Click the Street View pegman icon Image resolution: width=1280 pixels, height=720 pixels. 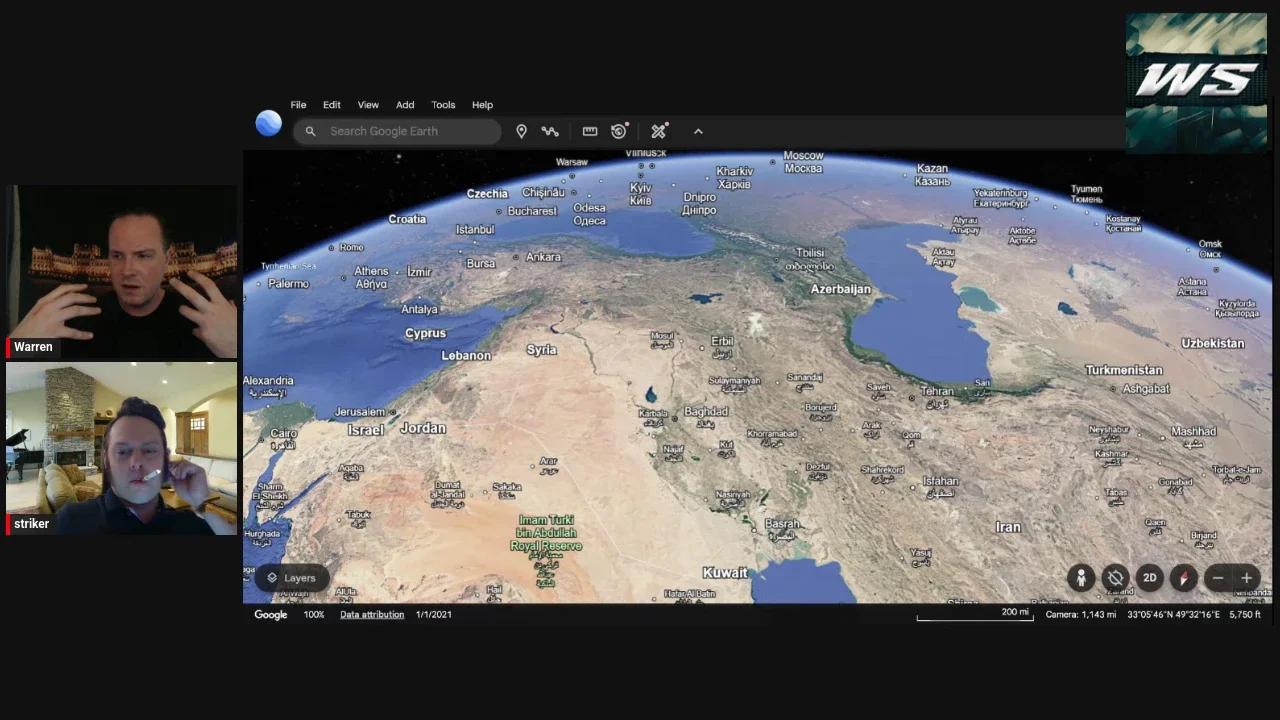point(1081,578)
